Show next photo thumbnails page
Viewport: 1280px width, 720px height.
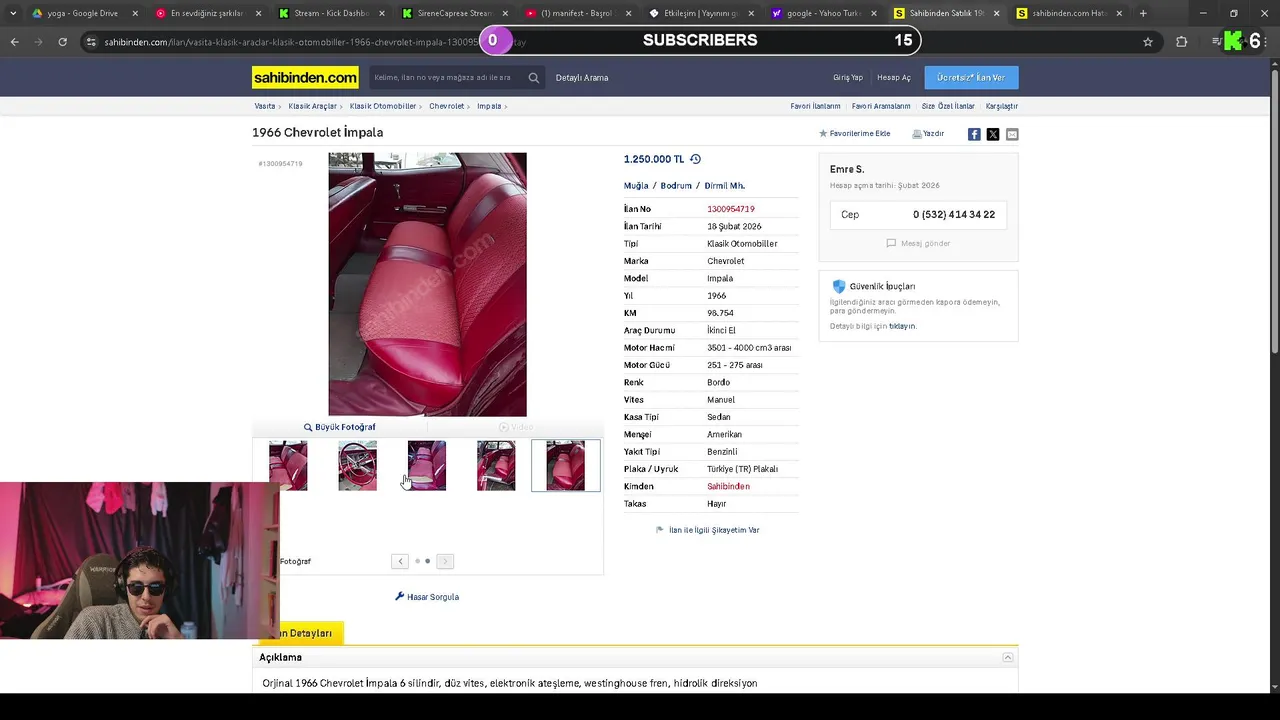click(445, 561)
